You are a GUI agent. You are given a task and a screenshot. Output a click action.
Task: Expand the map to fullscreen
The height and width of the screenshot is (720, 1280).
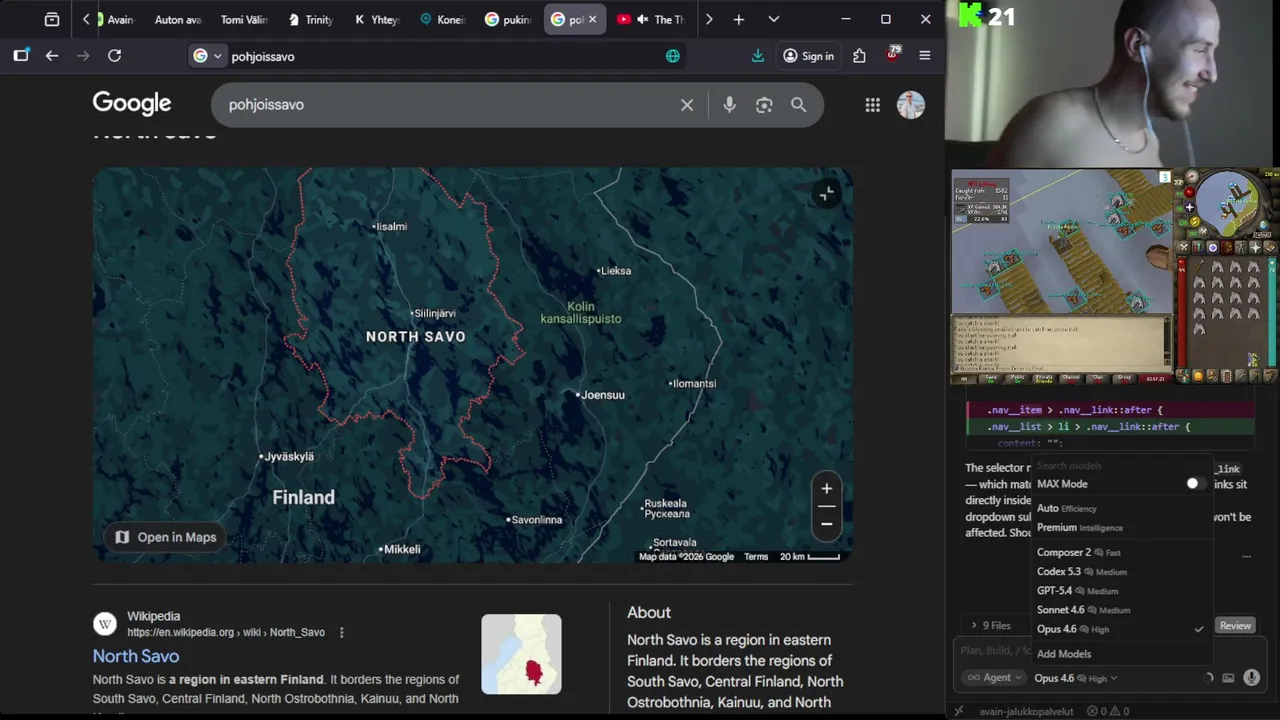(x=826, y=194)
